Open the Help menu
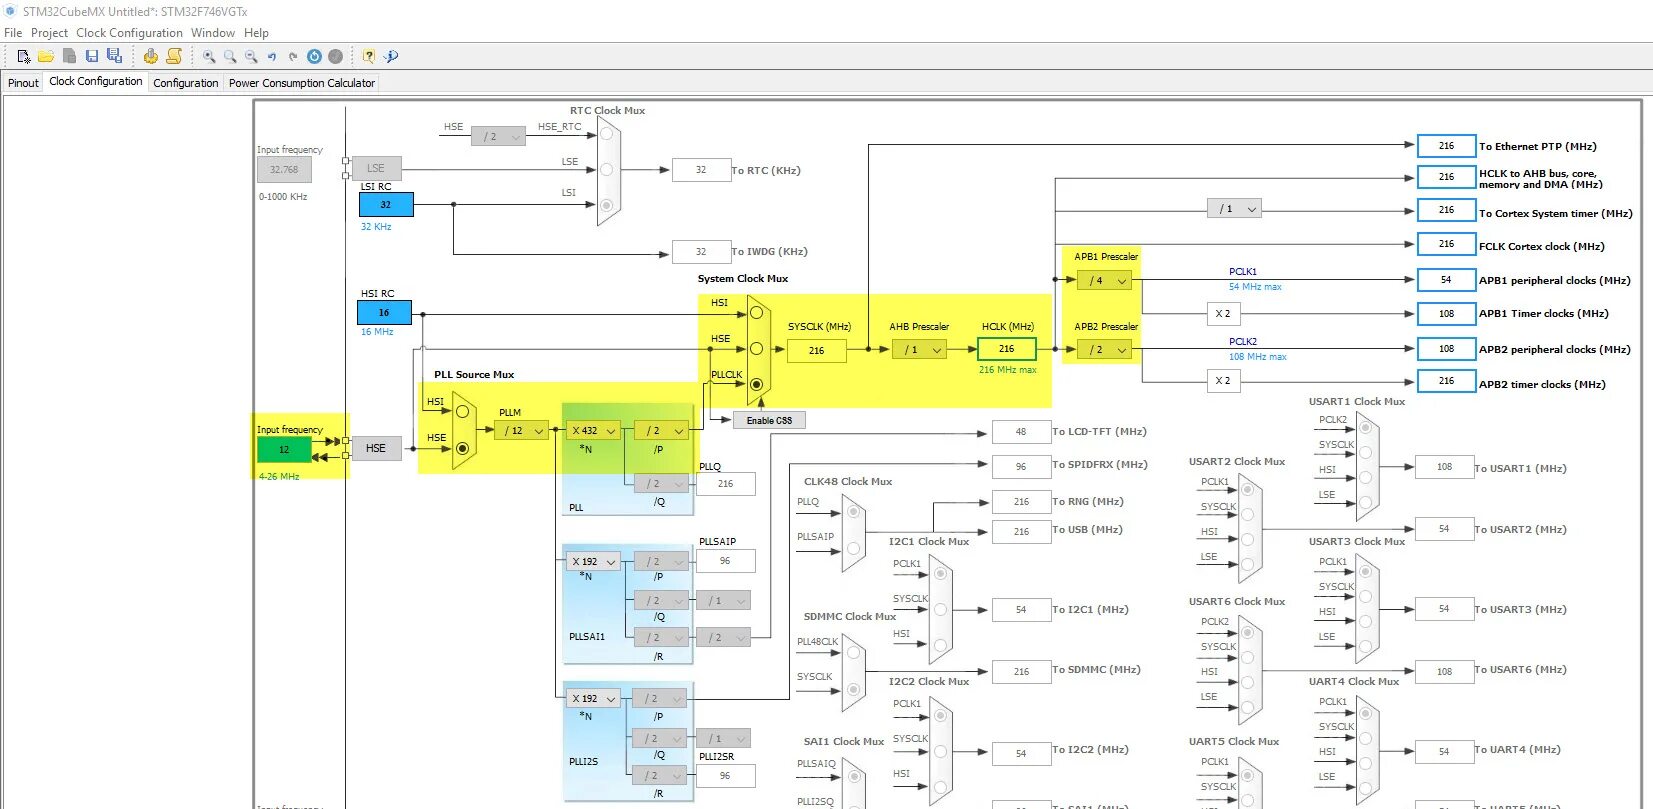Screen dimensions: 1653x809 tap(256, 32)
